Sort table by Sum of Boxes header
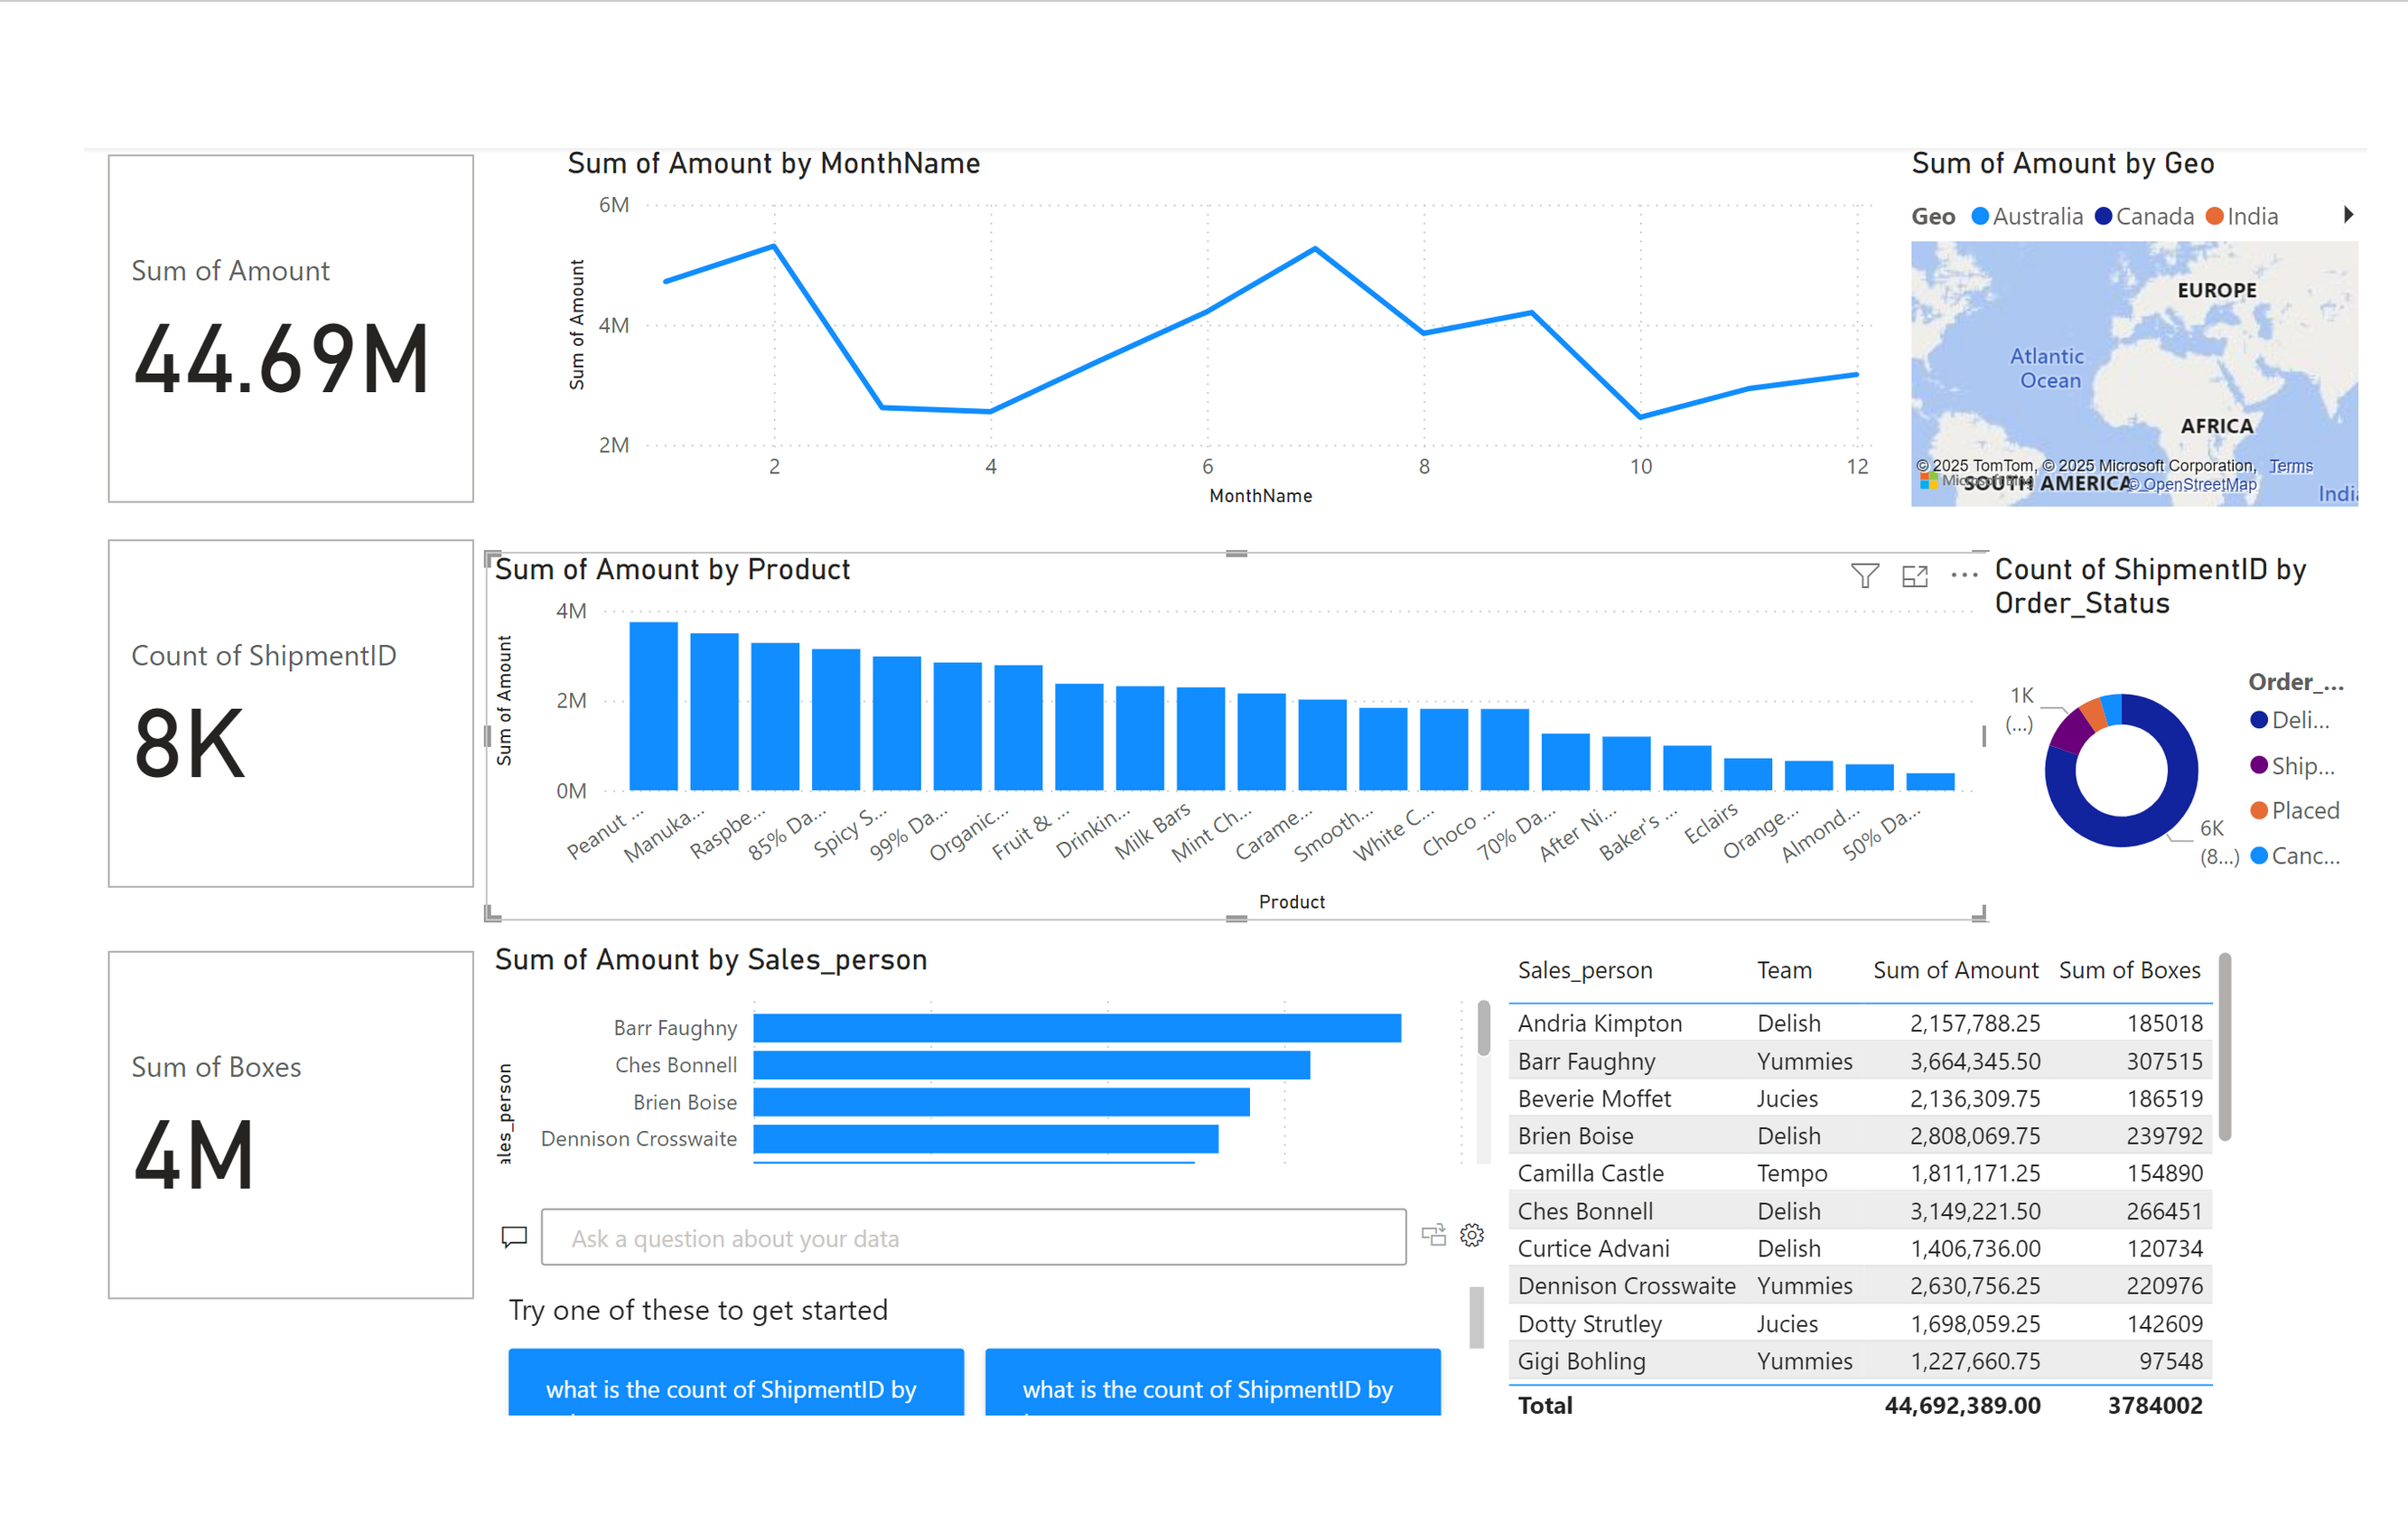 (2129, 970)
